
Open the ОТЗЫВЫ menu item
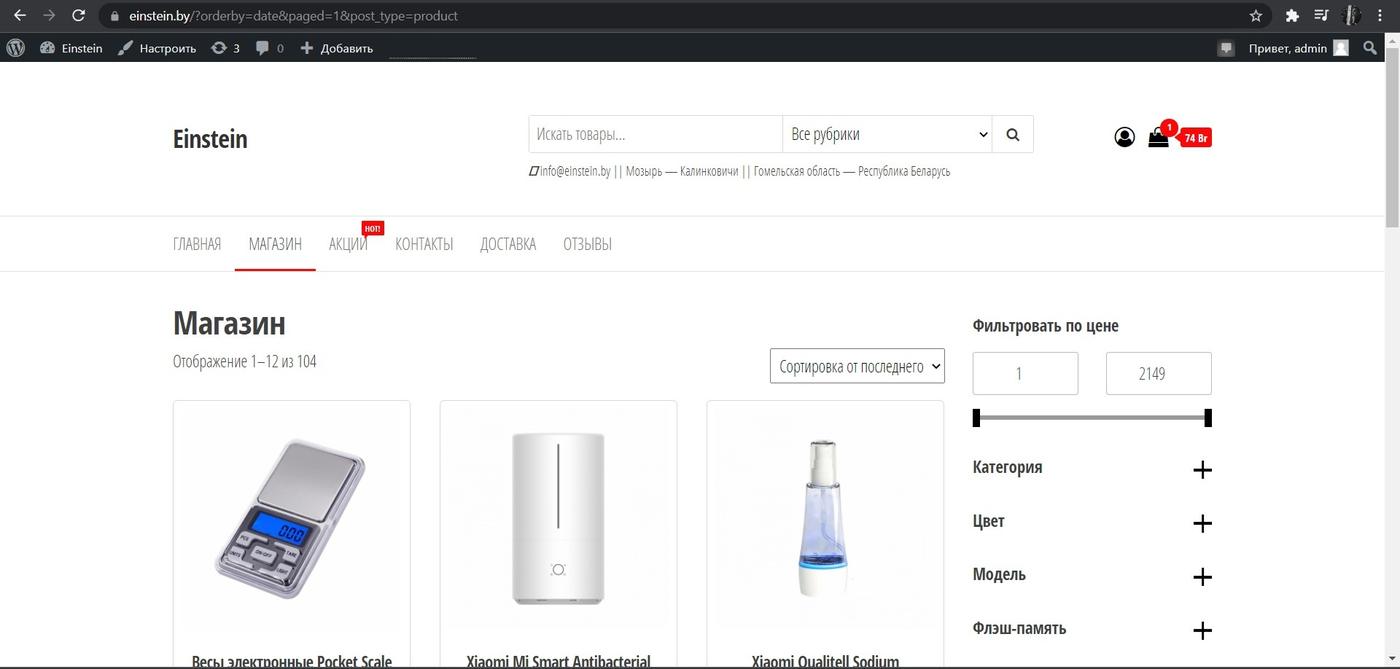pos(587,244)
